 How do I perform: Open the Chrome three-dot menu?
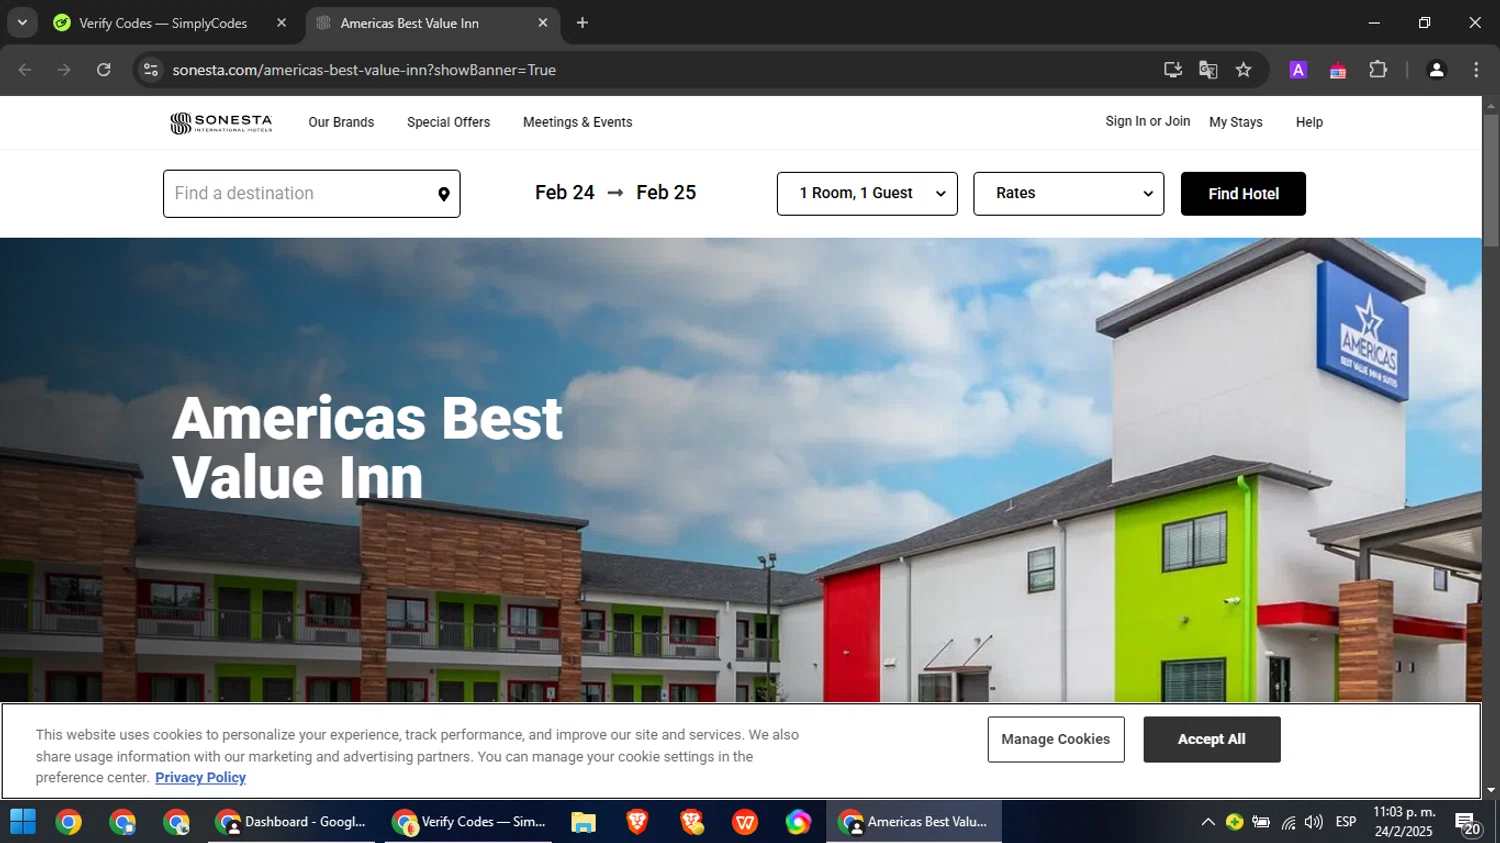coord(1476,70)
